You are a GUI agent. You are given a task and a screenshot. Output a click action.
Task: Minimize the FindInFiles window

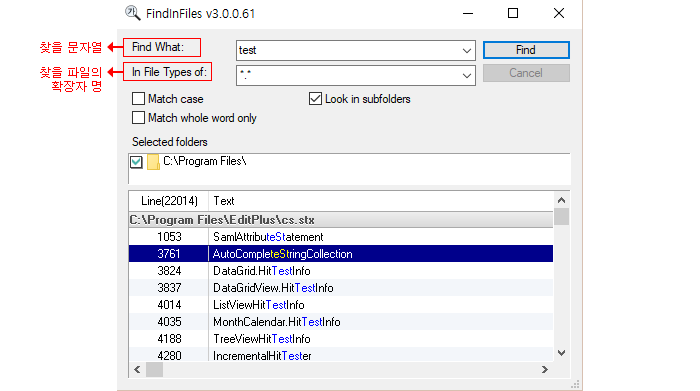click(x=468, y=13)
